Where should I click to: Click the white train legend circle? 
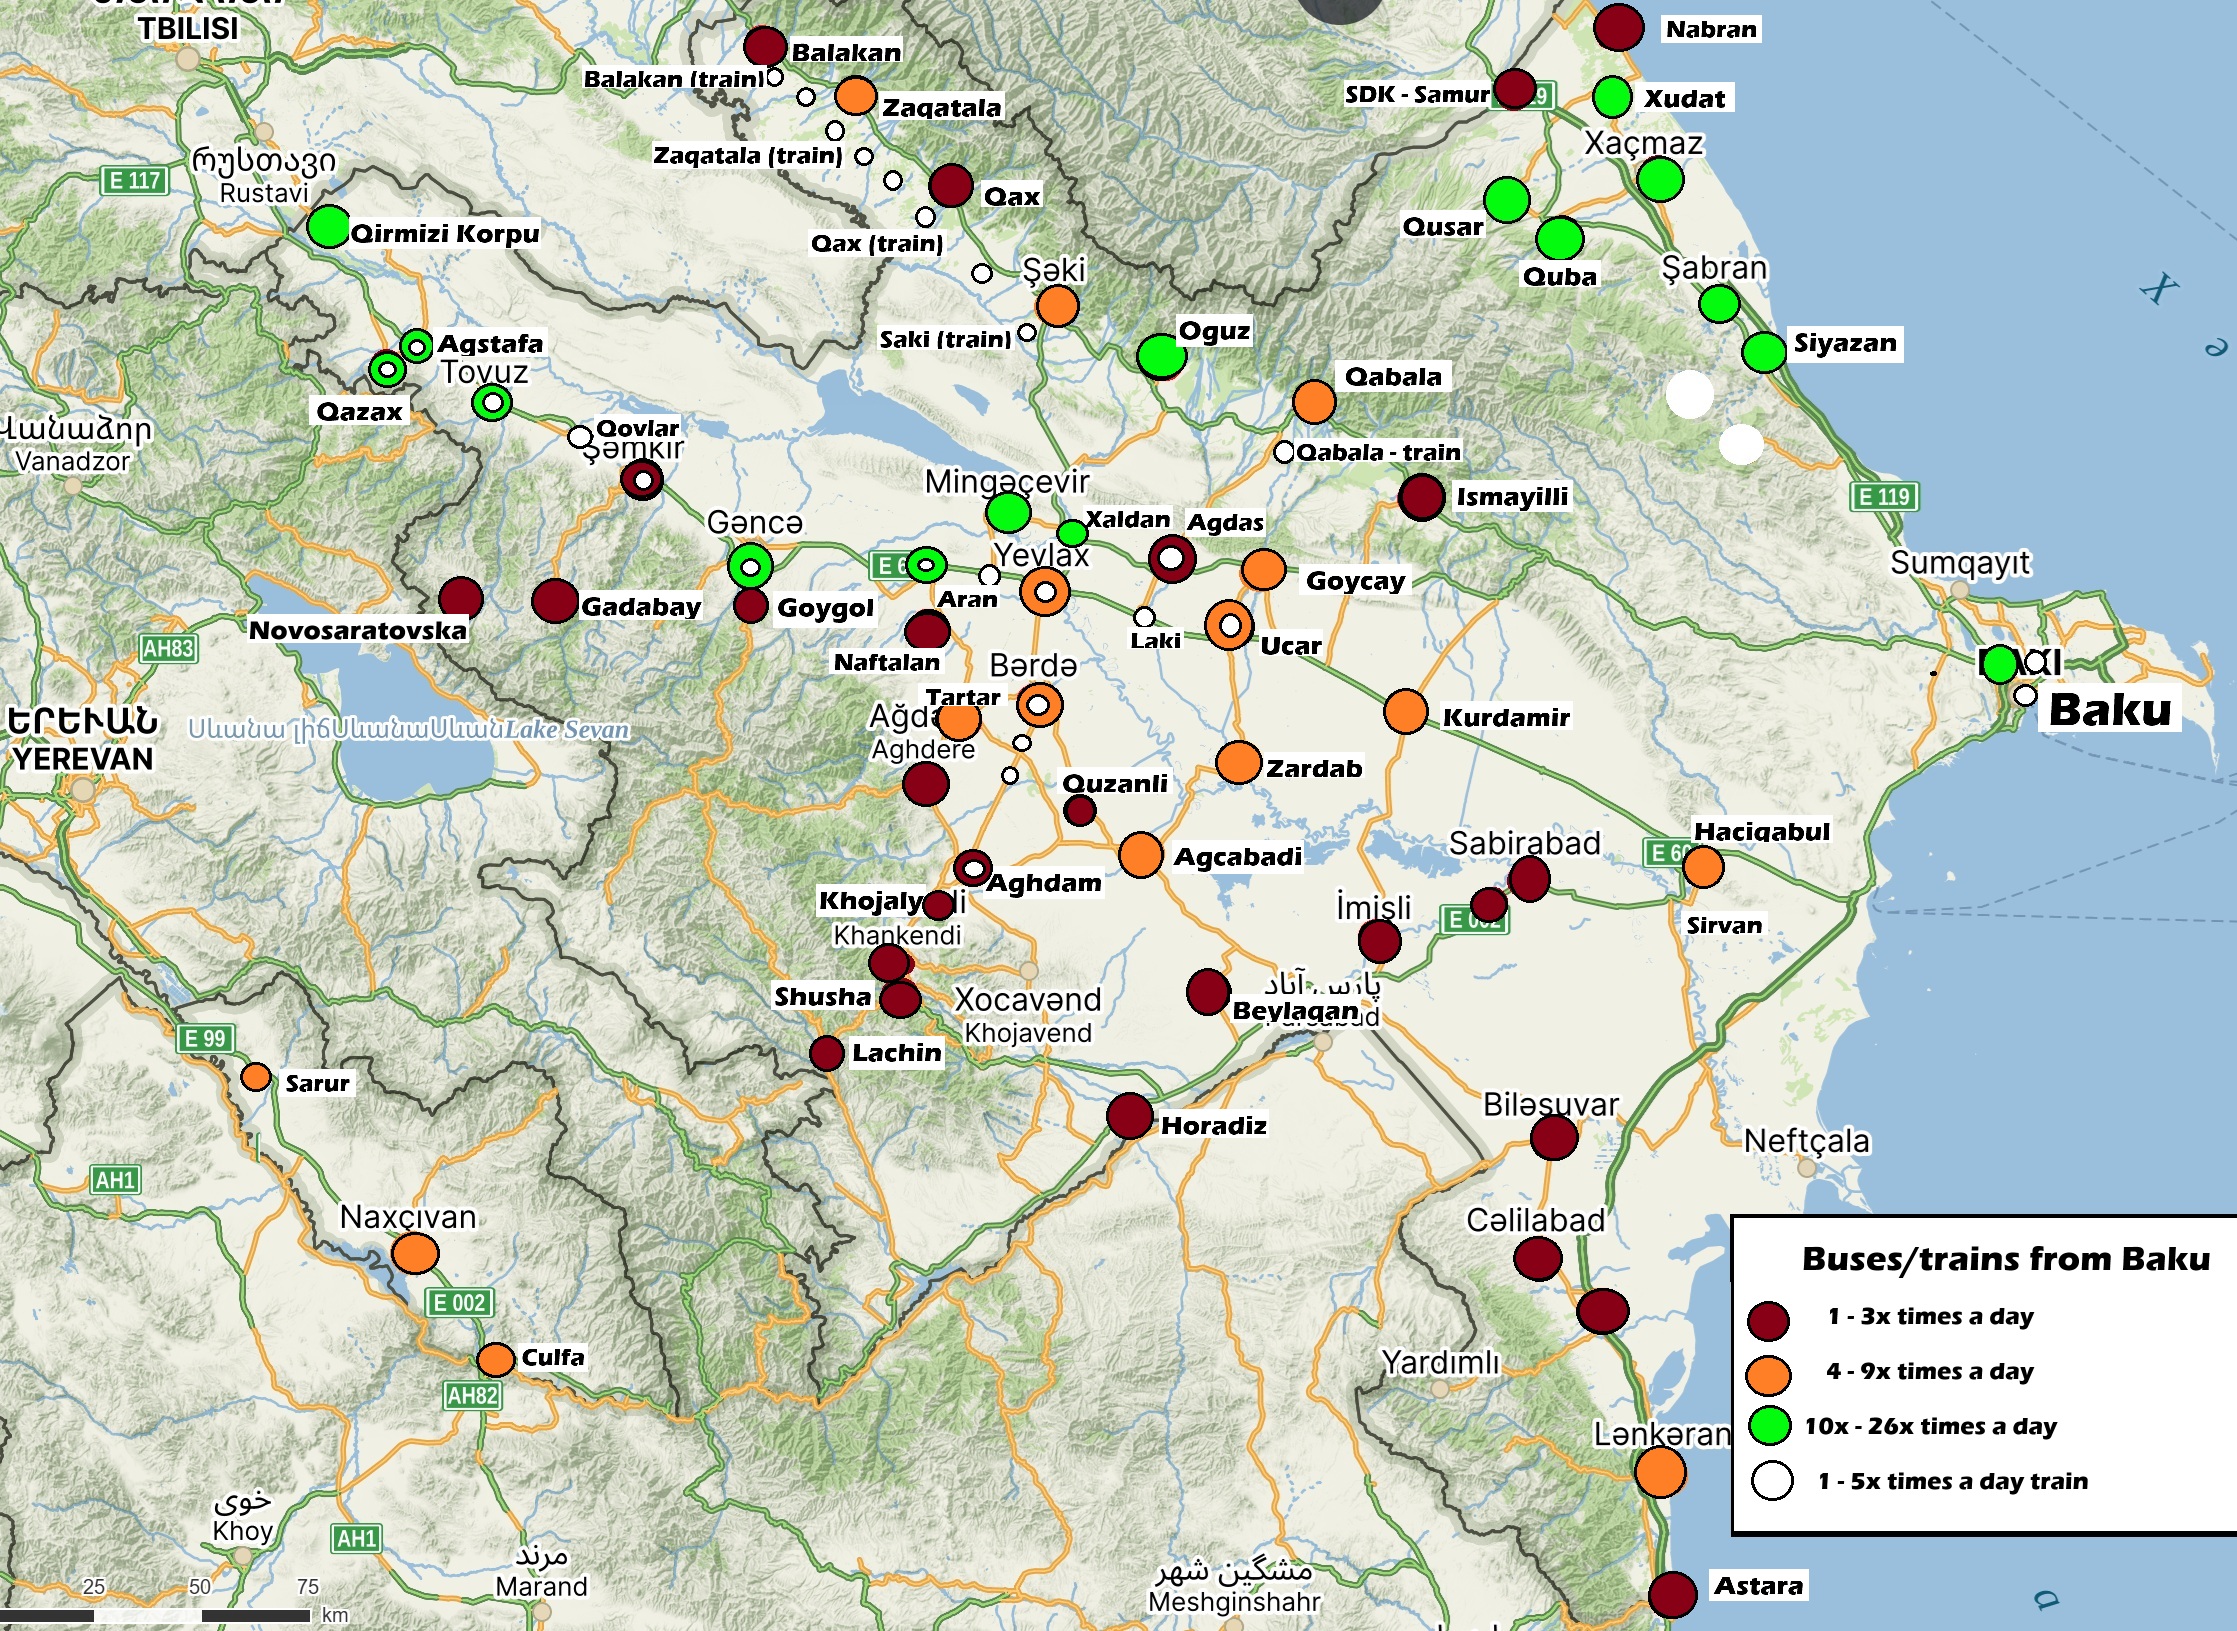point(1771,1481)
